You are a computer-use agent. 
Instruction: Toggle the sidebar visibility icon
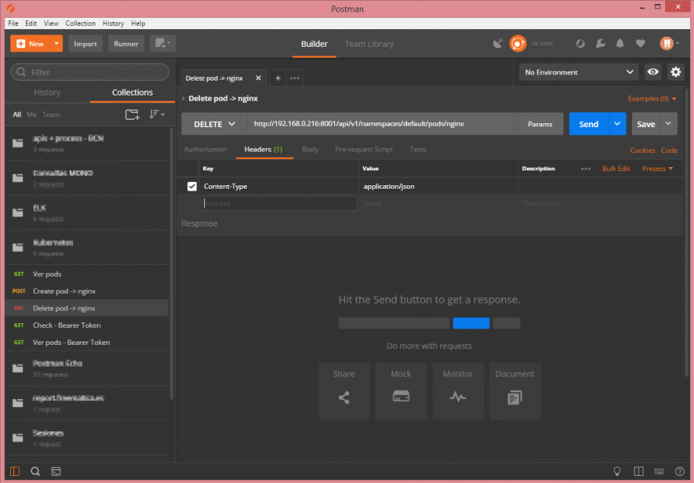[x=15, y=471]
